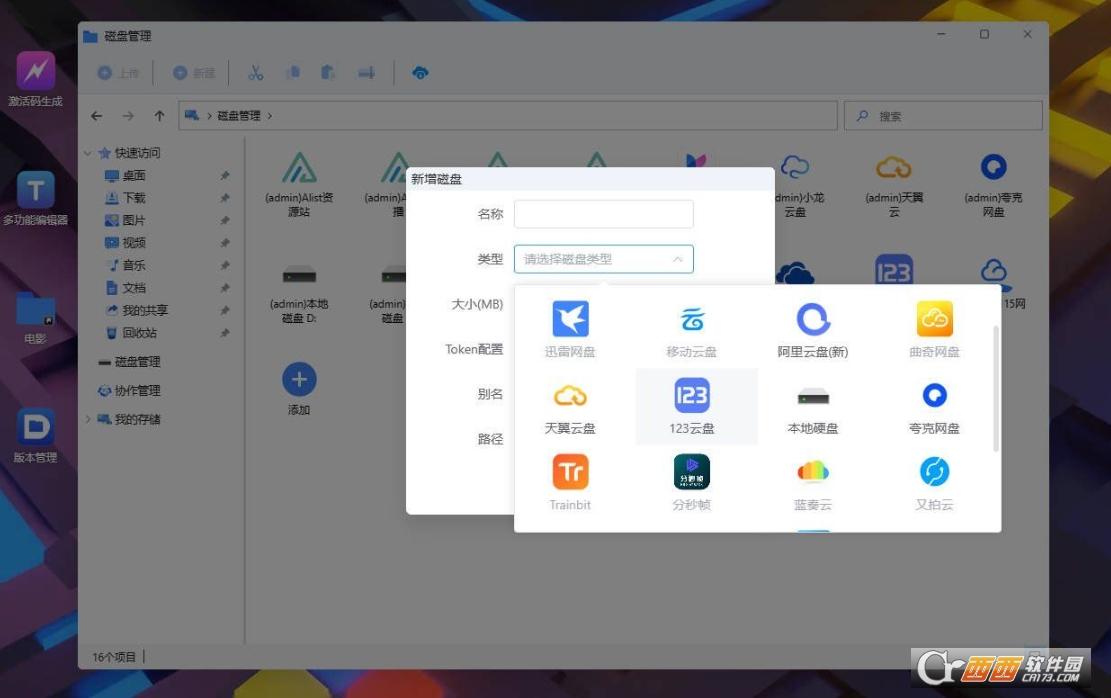Unpin 下载 using its pin icon
Viewport: 1111px width, 698px height.
tap(225, 198)
